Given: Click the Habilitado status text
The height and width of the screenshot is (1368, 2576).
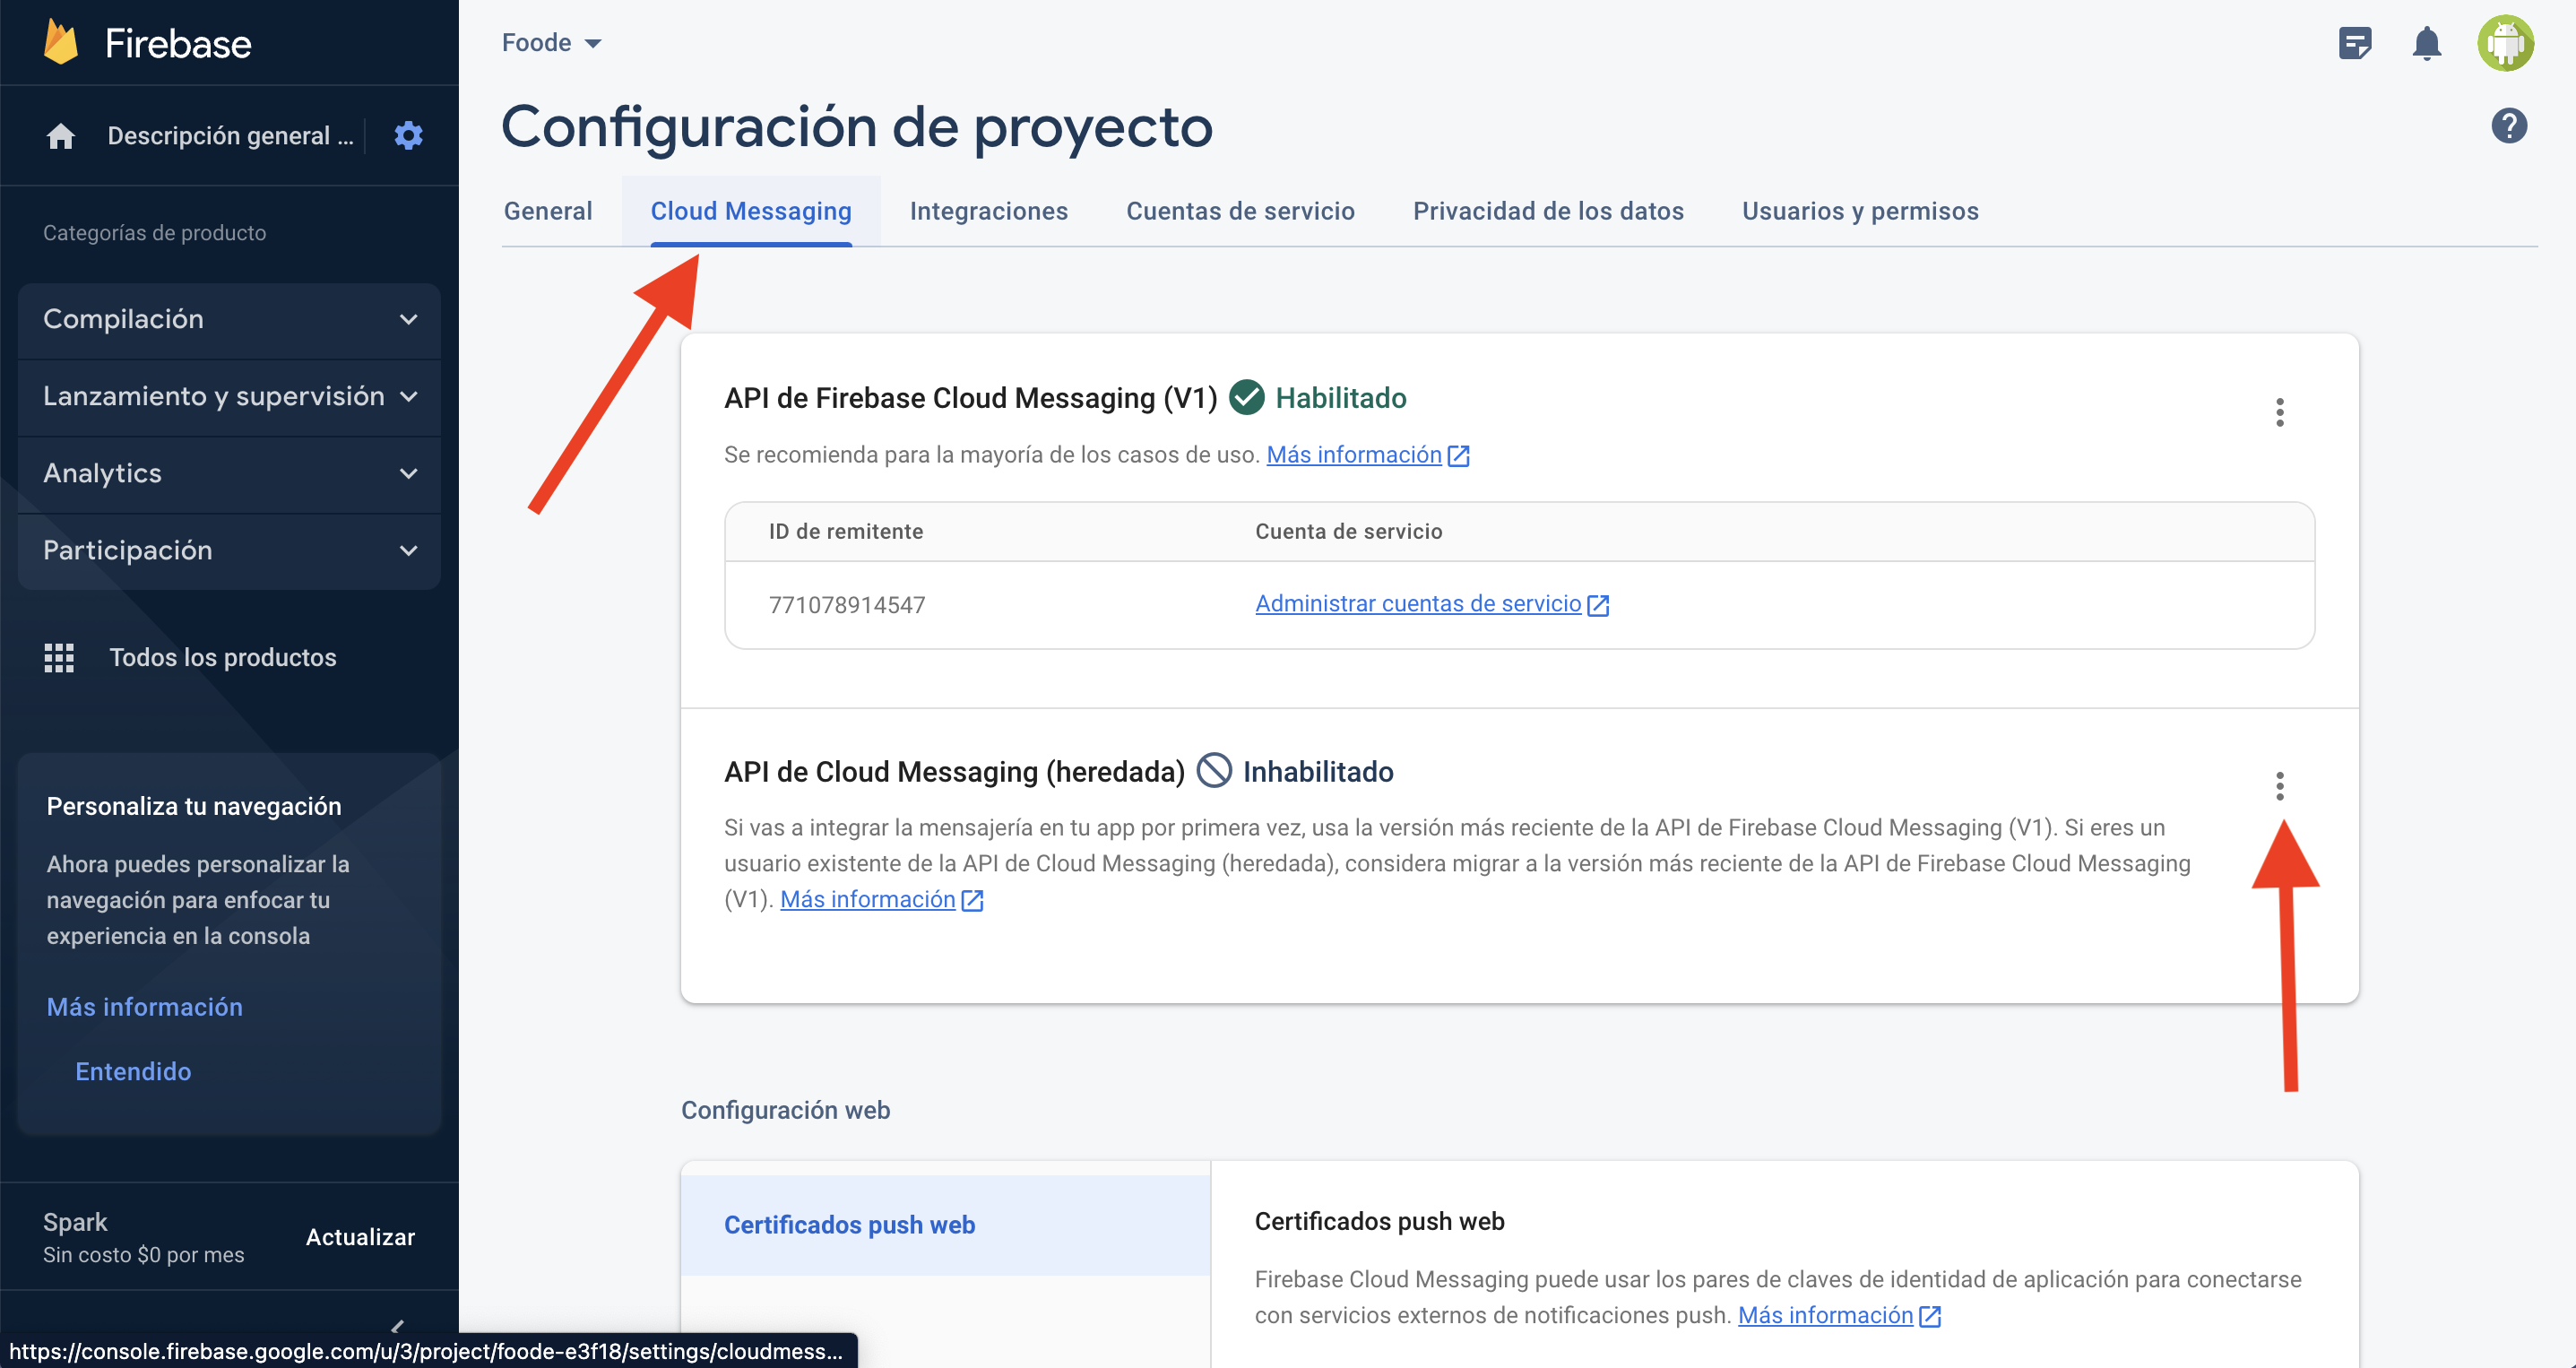Looking at the screenshot, I should (1341, 398).
